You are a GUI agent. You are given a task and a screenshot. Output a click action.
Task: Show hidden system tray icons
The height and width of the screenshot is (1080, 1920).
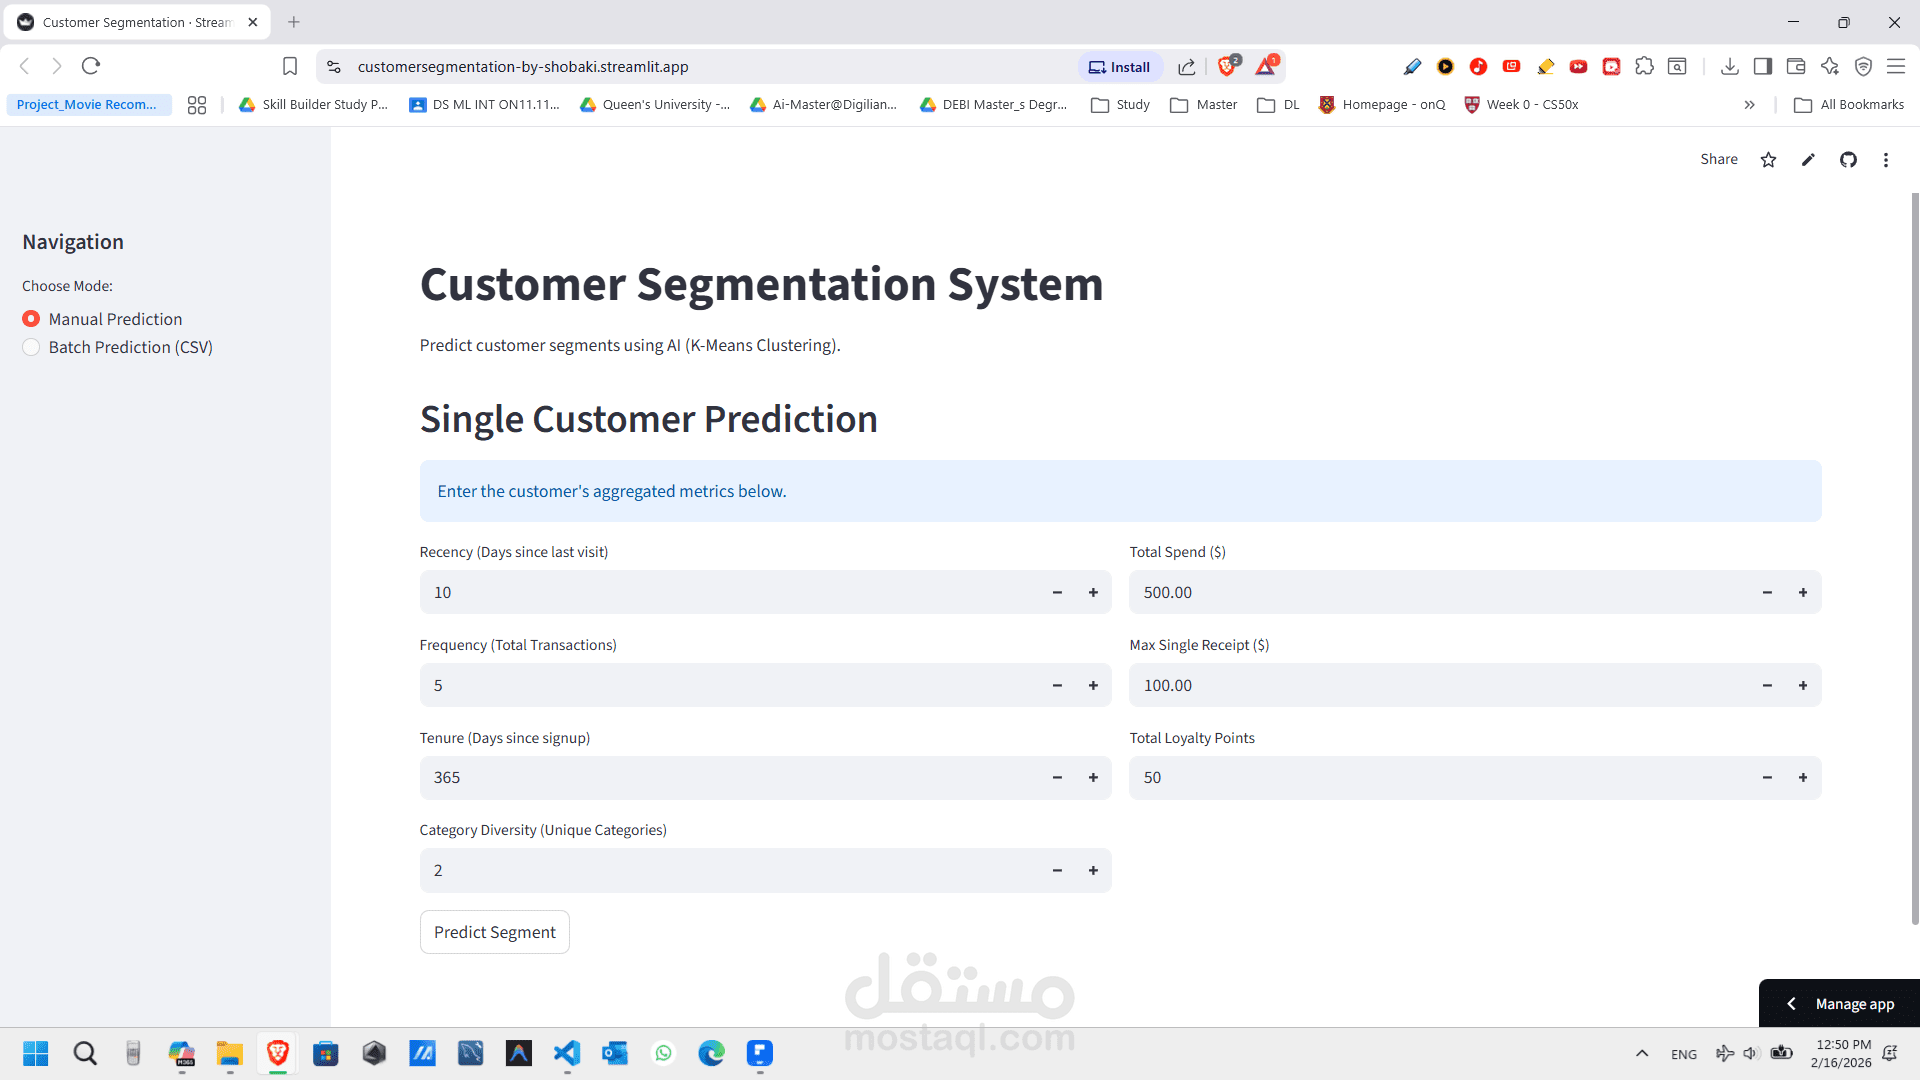(1642, 1053)
